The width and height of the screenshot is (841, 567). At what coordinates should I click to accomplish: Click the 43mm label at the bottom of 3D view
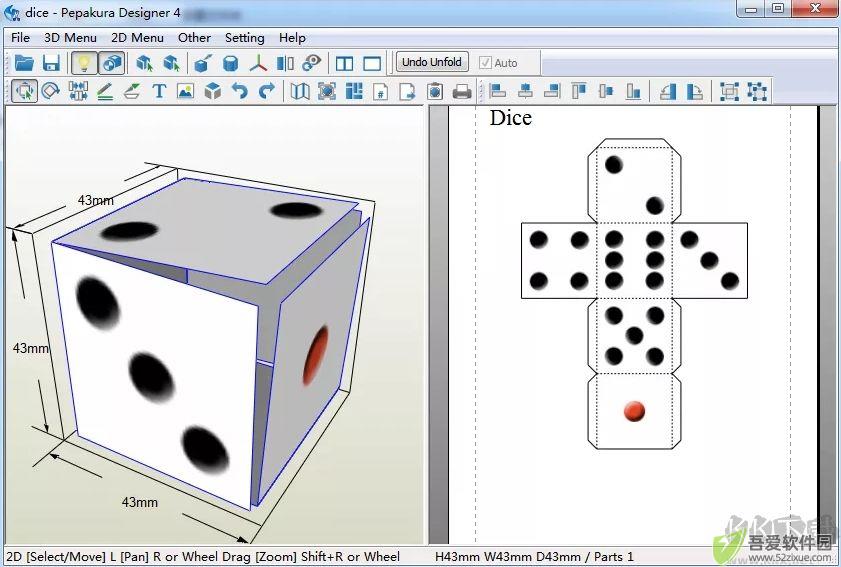point(139,503)
